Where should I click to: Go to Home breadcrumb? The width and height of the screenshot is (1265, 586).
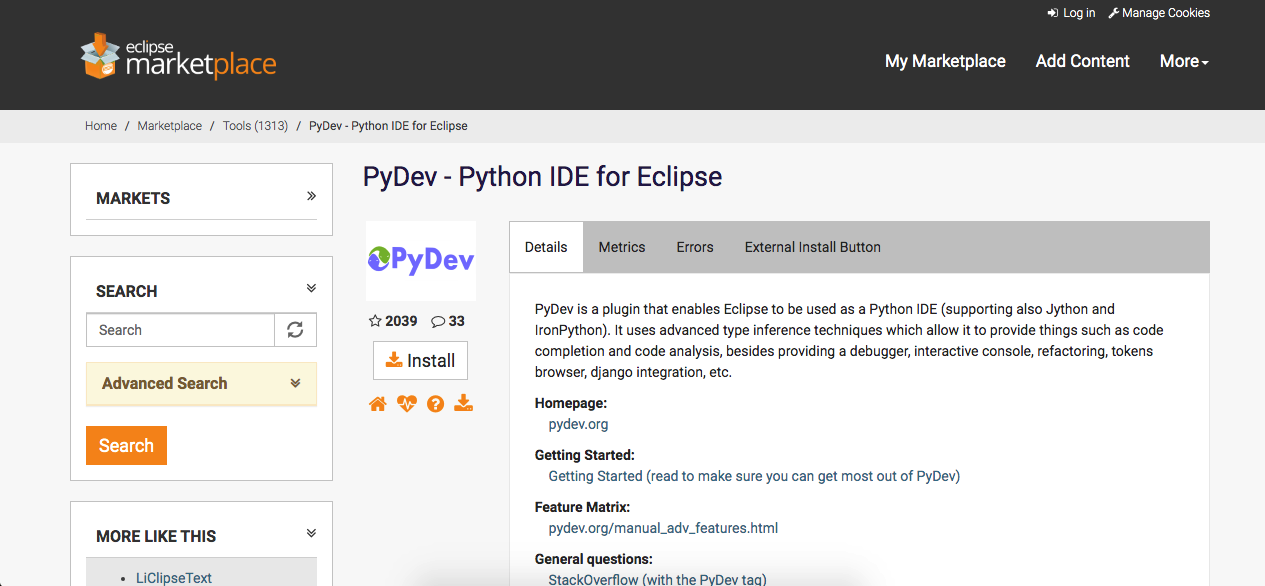[x=101, y=126]
